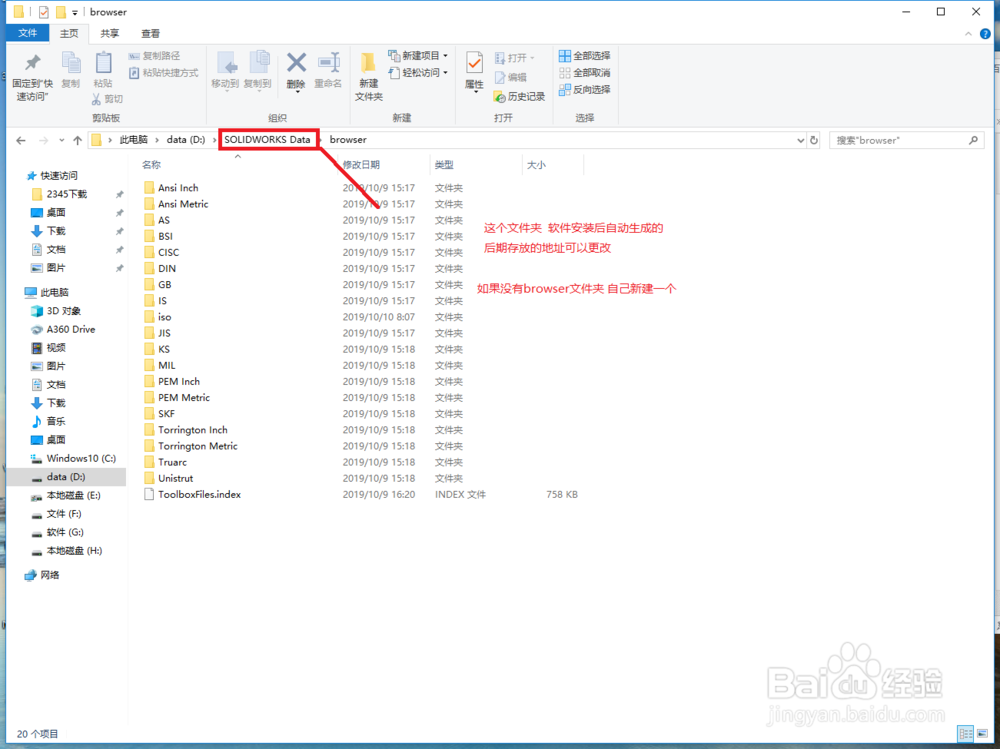This screenshot has height=749, width=1000.
Task: Select the iso folder
Action: 164,317
